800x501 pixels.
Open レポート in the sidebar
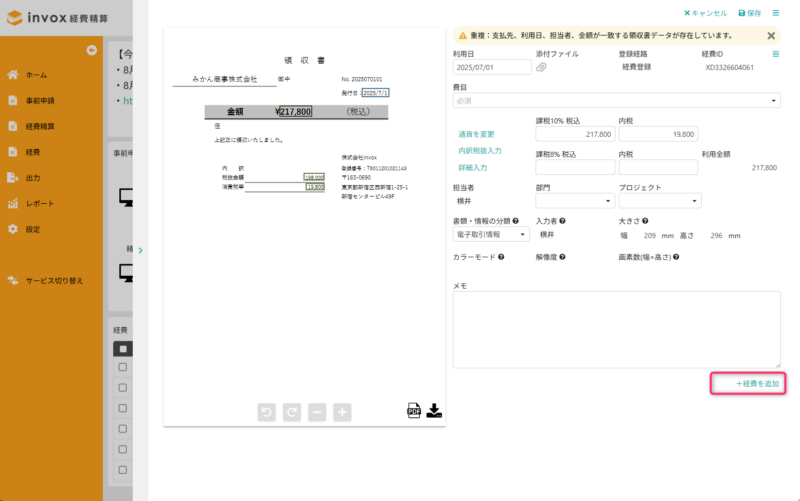click(40, 203)
